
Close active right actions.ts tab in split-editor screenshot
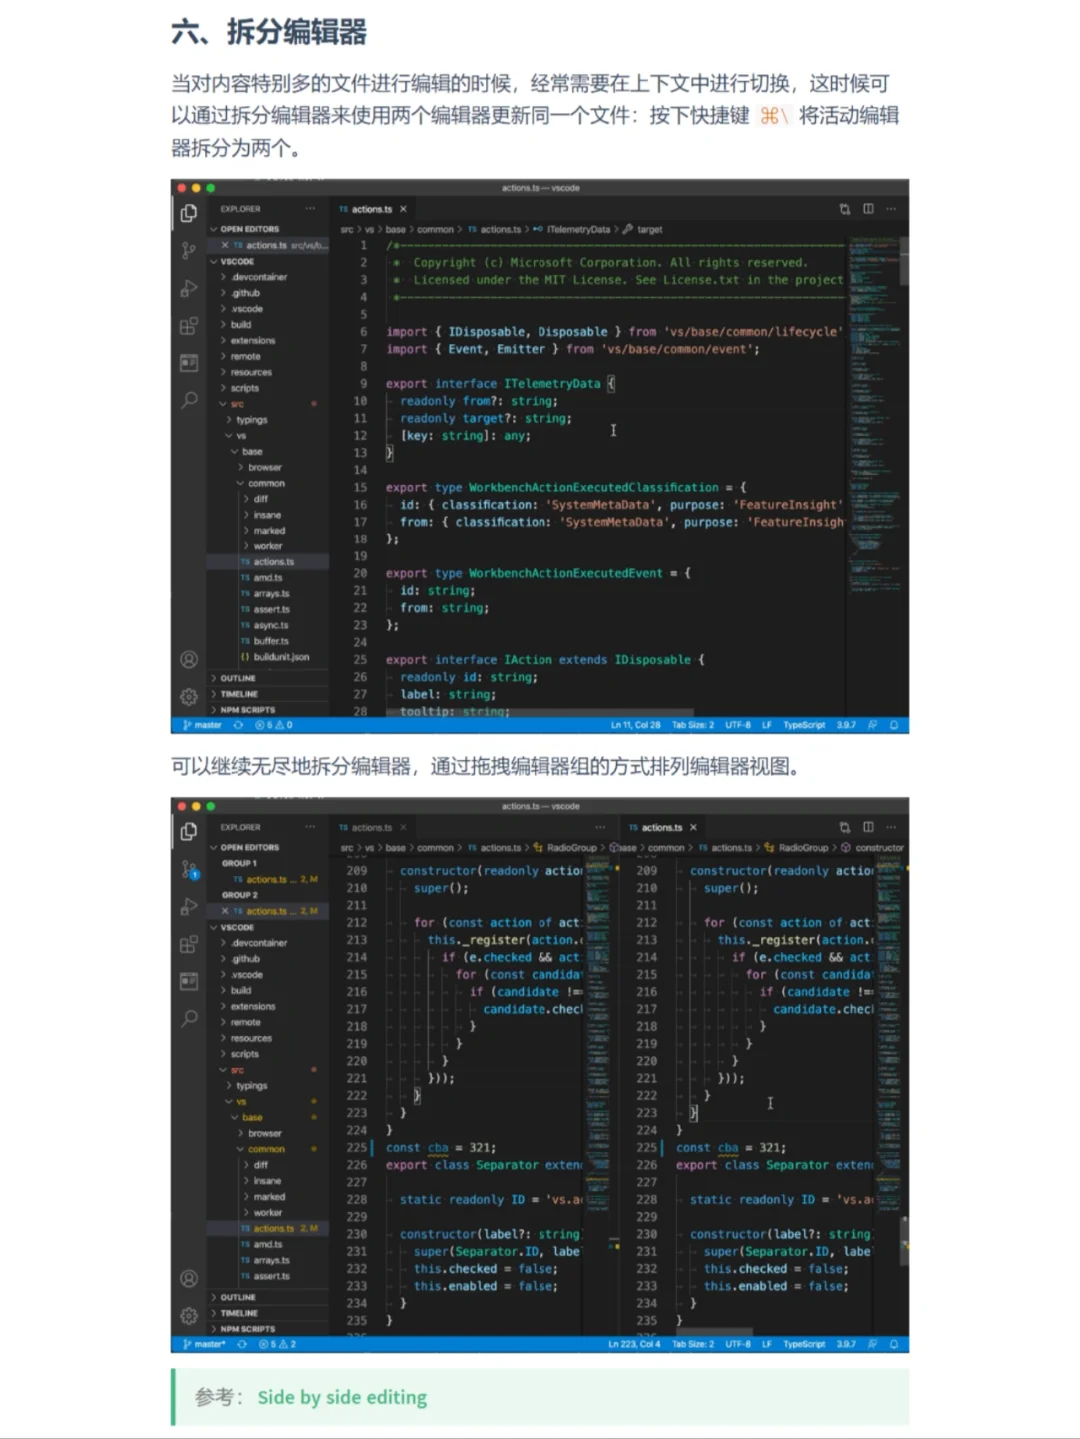693,827
